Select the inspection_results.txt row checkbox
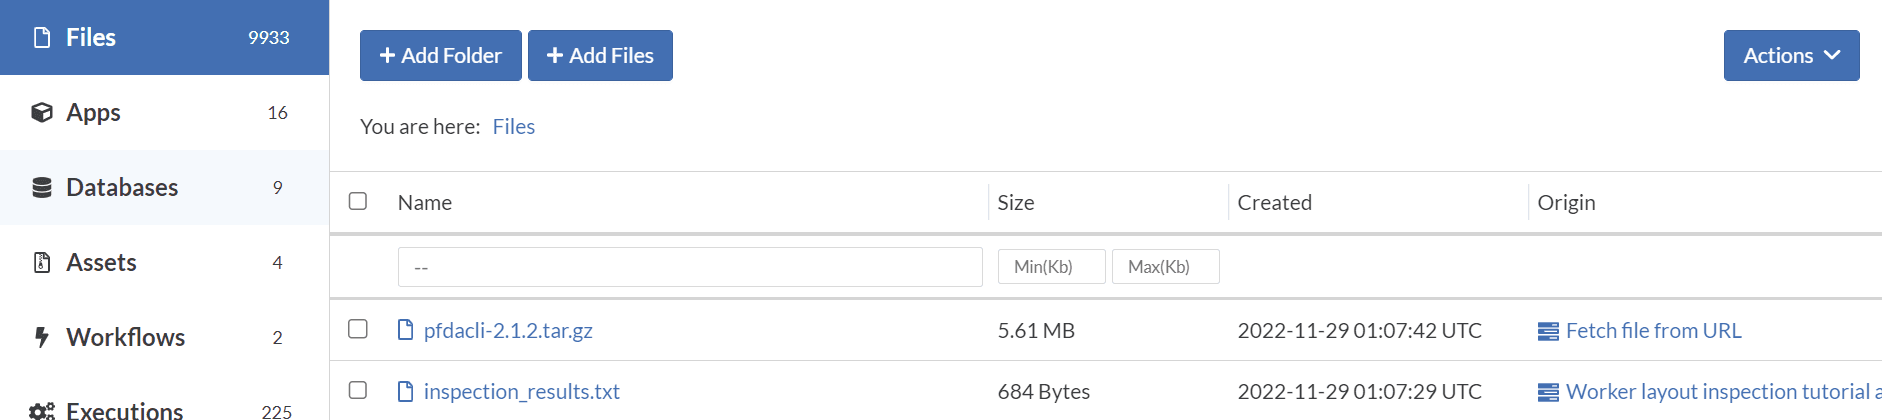This screenshot has width=1882, height=420. pyautogui.click(x=358, y=390)
